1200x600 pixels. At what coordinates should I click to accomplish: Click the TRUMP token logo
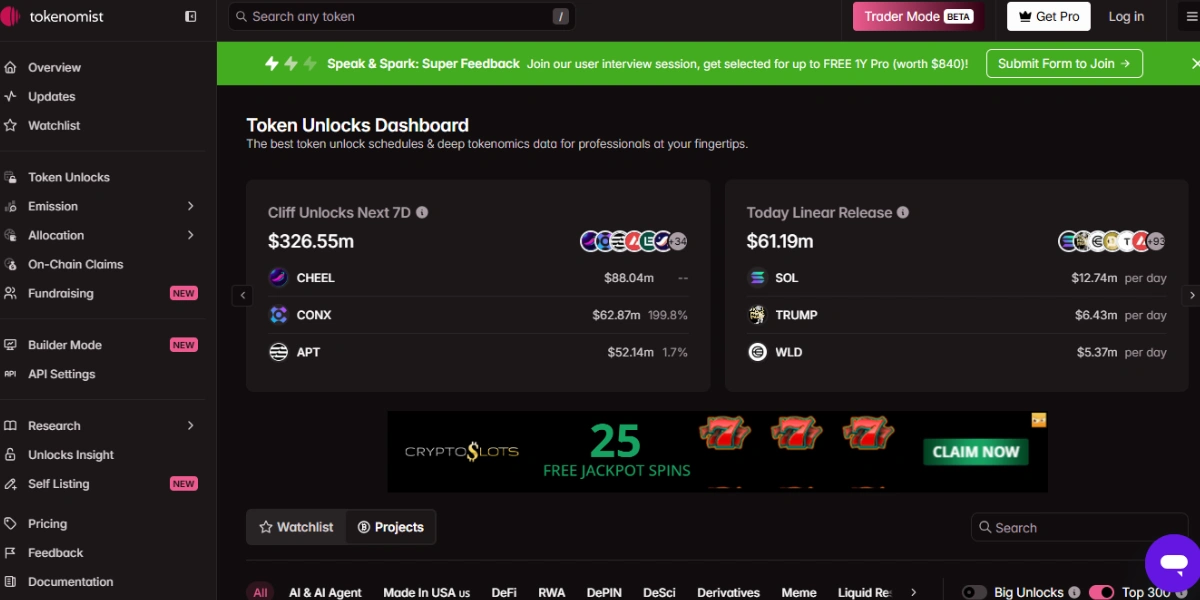757,315
